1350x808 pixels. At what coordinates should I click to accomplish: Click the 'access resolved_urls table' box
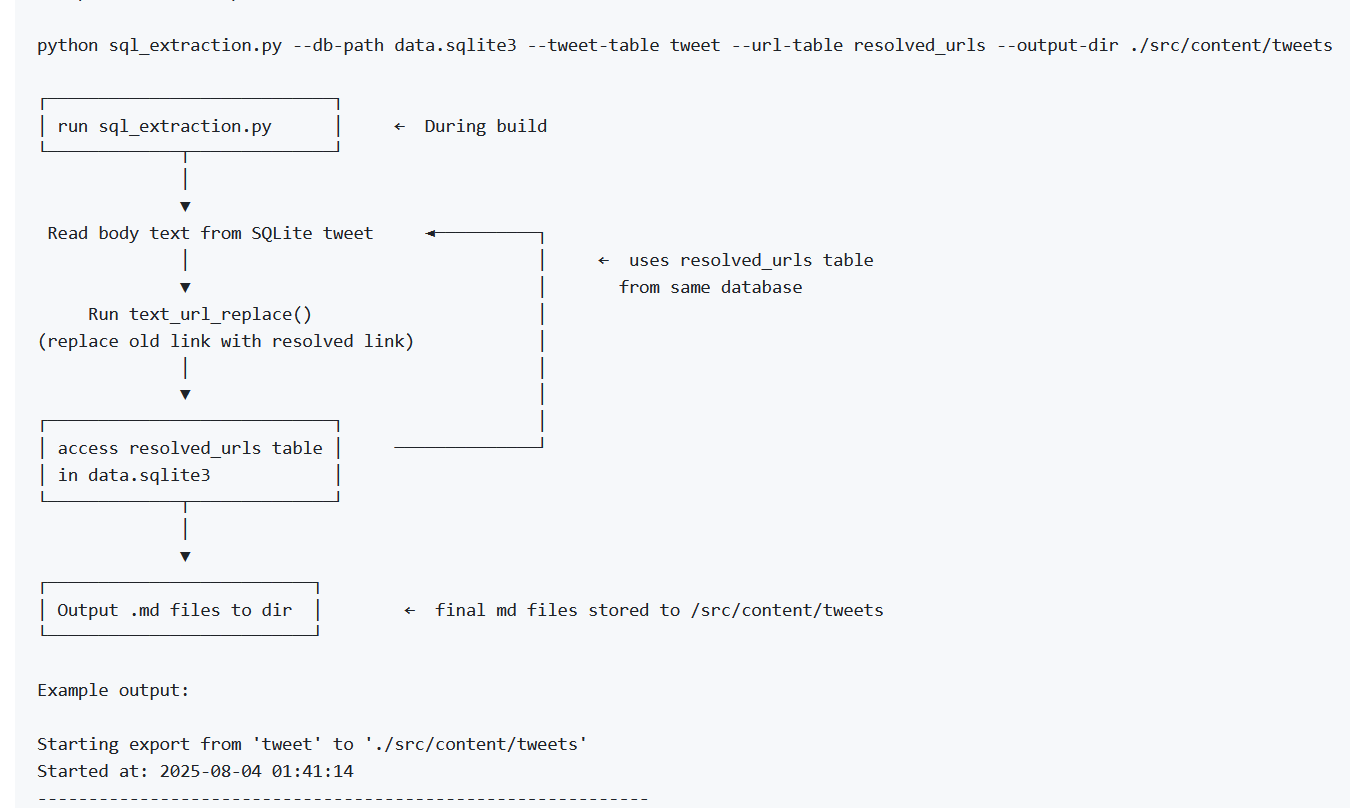click(190, 461)
